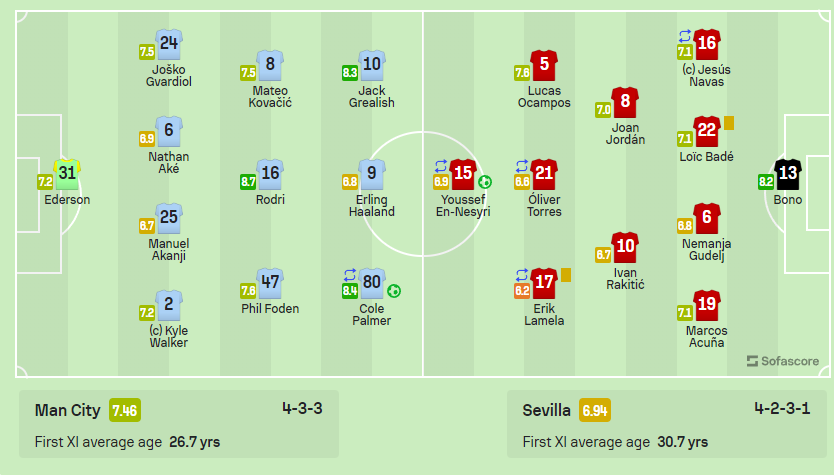Select Man City's 7.46 team rating badge
The image size is (834, 475).
click(x=125, y=410)
